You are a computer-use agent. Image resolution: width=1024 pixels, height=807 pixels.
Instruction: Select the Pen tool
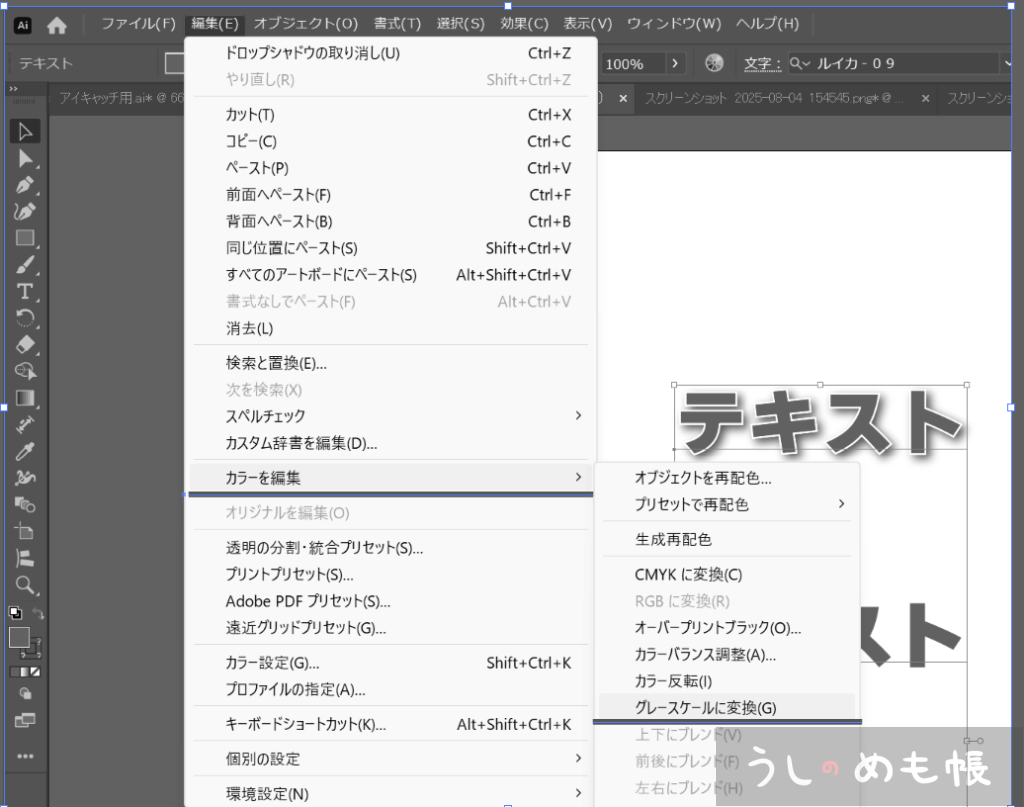pos(25,185)
